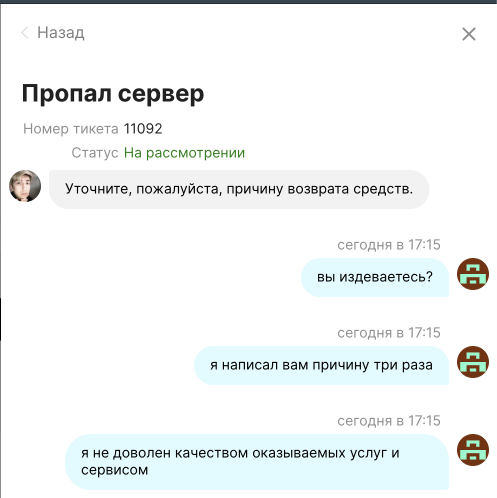Click the word 'сервисом' in last message
The width and height of the screenshot is (497, 498).
click(x=114, y=470)
